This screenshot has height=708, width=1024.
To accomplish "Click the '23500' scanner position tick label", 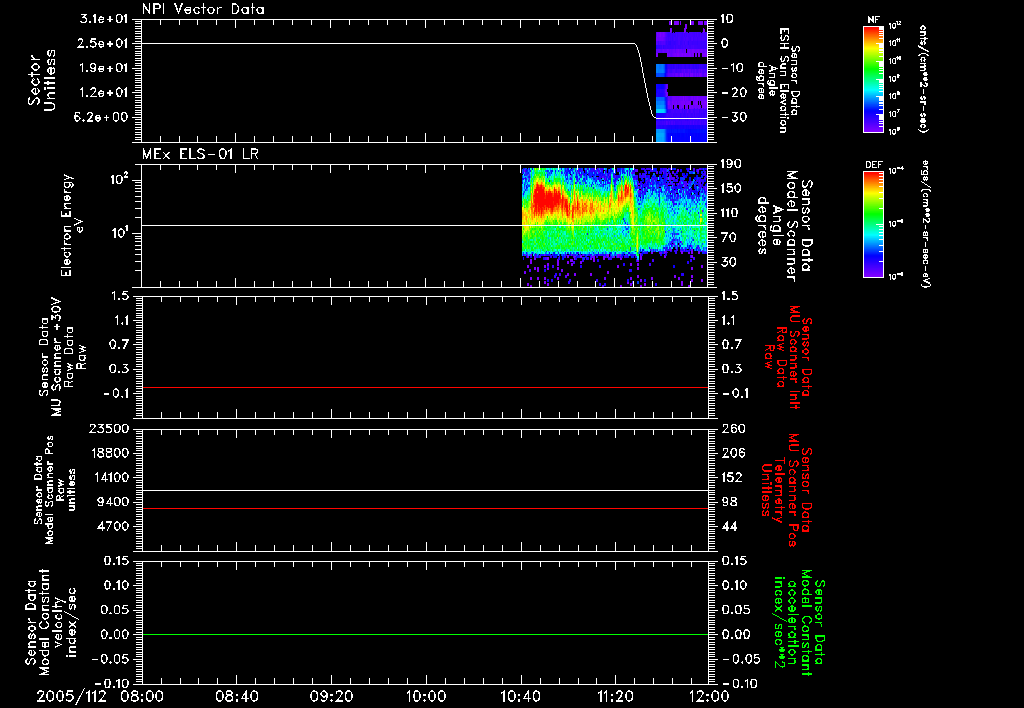I will tap(108, 428).
